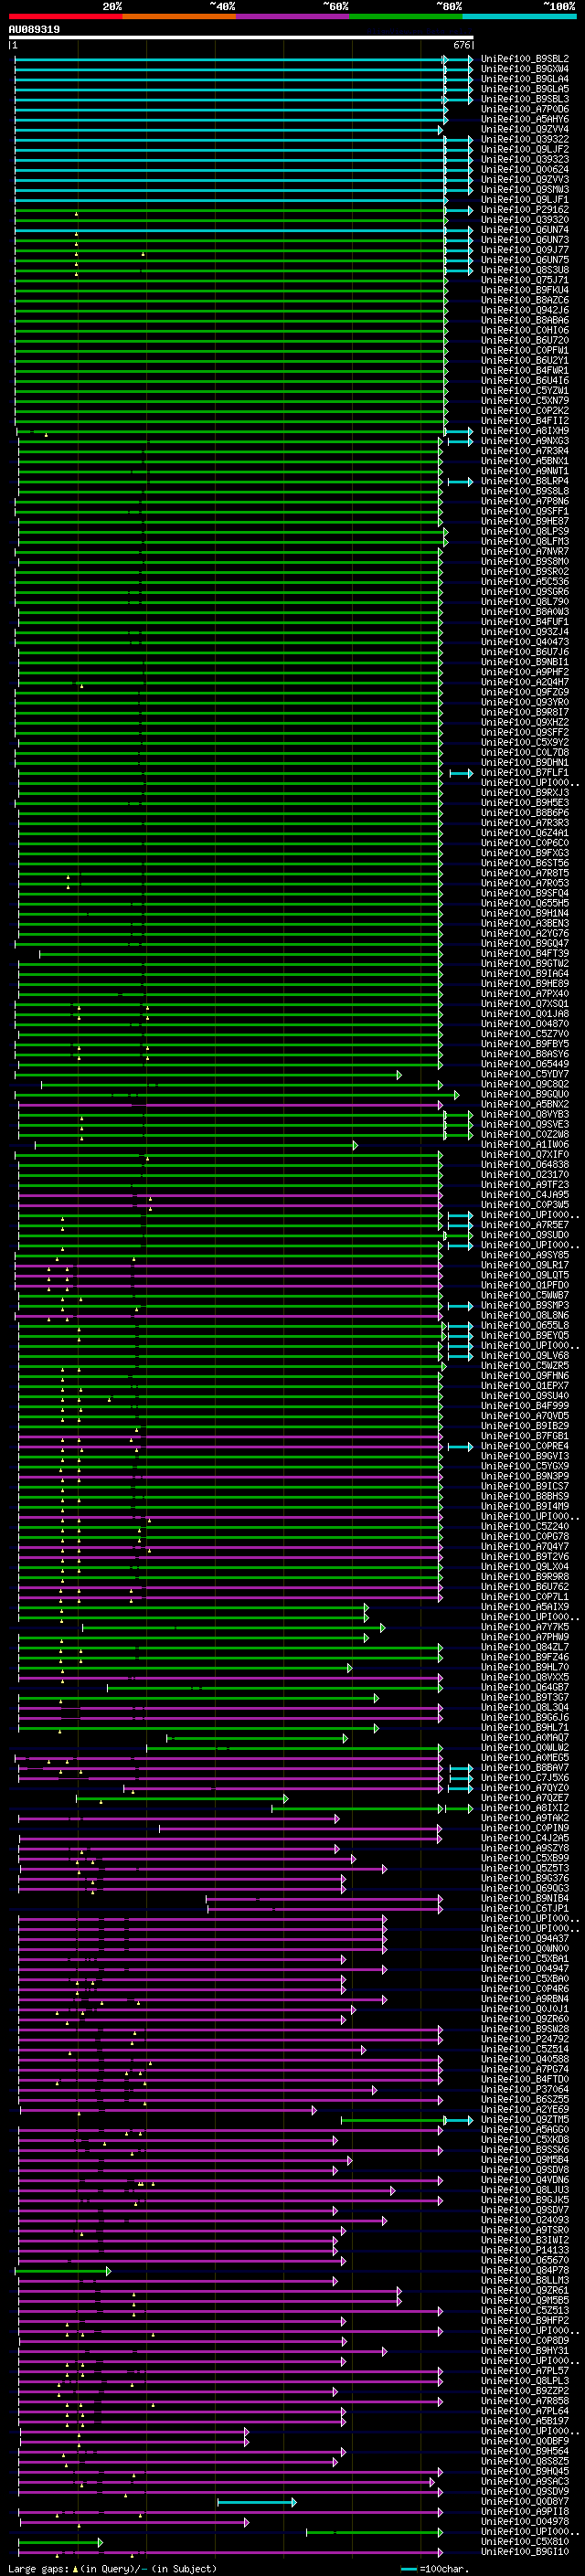The image size is (585, 2576).
Task: Click the label UniRef100_Q8S3U8
Action: (525, 270)
